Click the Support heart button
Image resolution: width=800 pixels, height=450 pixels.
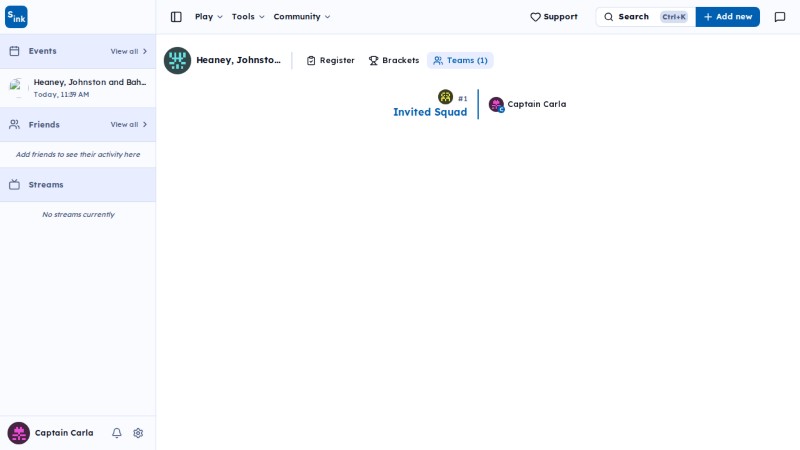click(x=554, y=17)
